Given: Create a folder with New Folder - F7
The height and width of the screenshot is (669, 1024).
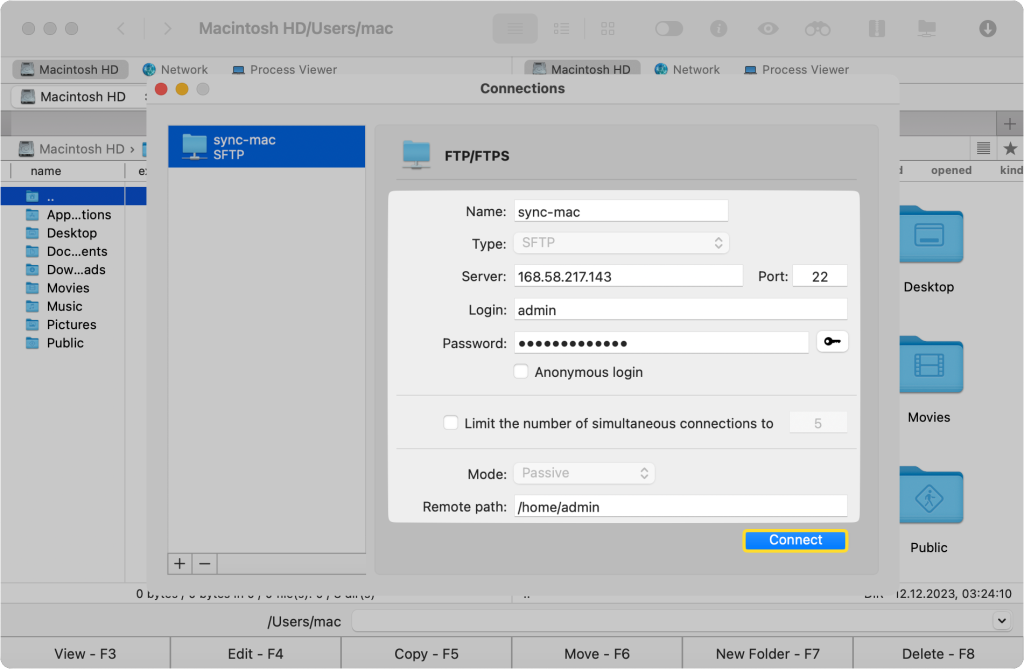Looking at the screenshot, I should point(767,653).
